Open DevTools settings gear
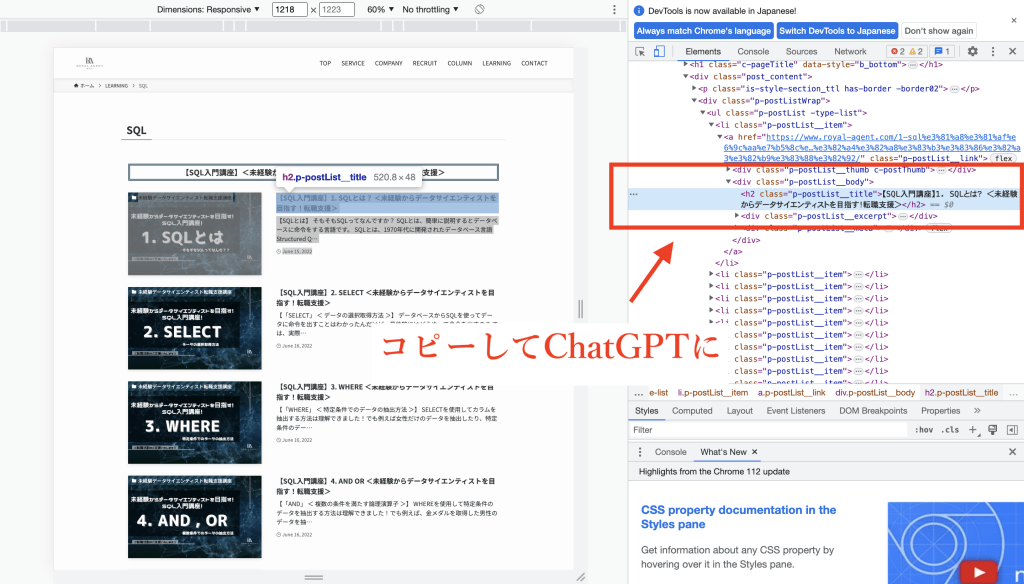The height and width of the screenshot is (584, 1024). pyautogui.click(x=972, y=51)
